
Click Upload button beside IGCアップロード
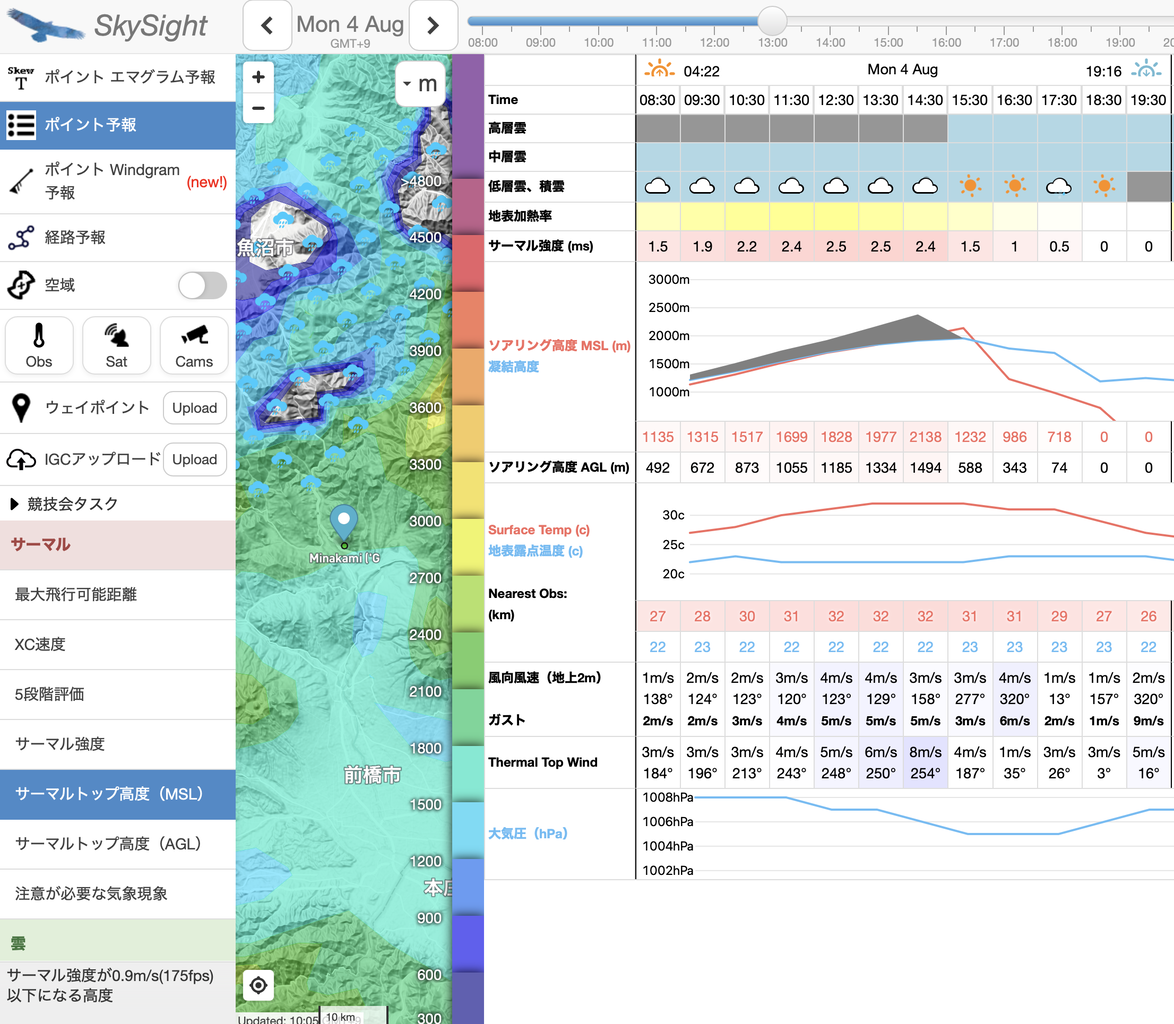(x=195, y=459)
